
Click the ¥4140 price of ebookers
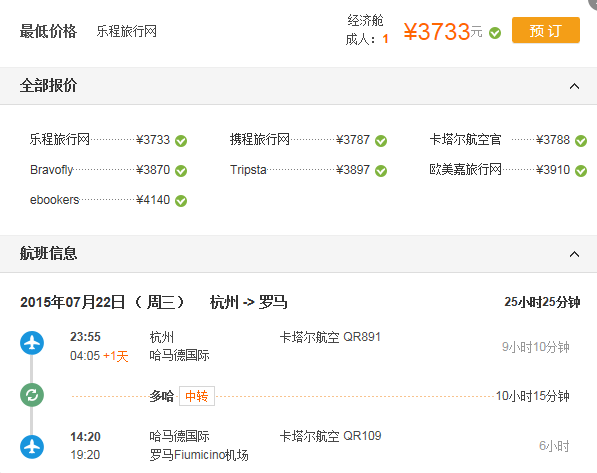[153, 200]
